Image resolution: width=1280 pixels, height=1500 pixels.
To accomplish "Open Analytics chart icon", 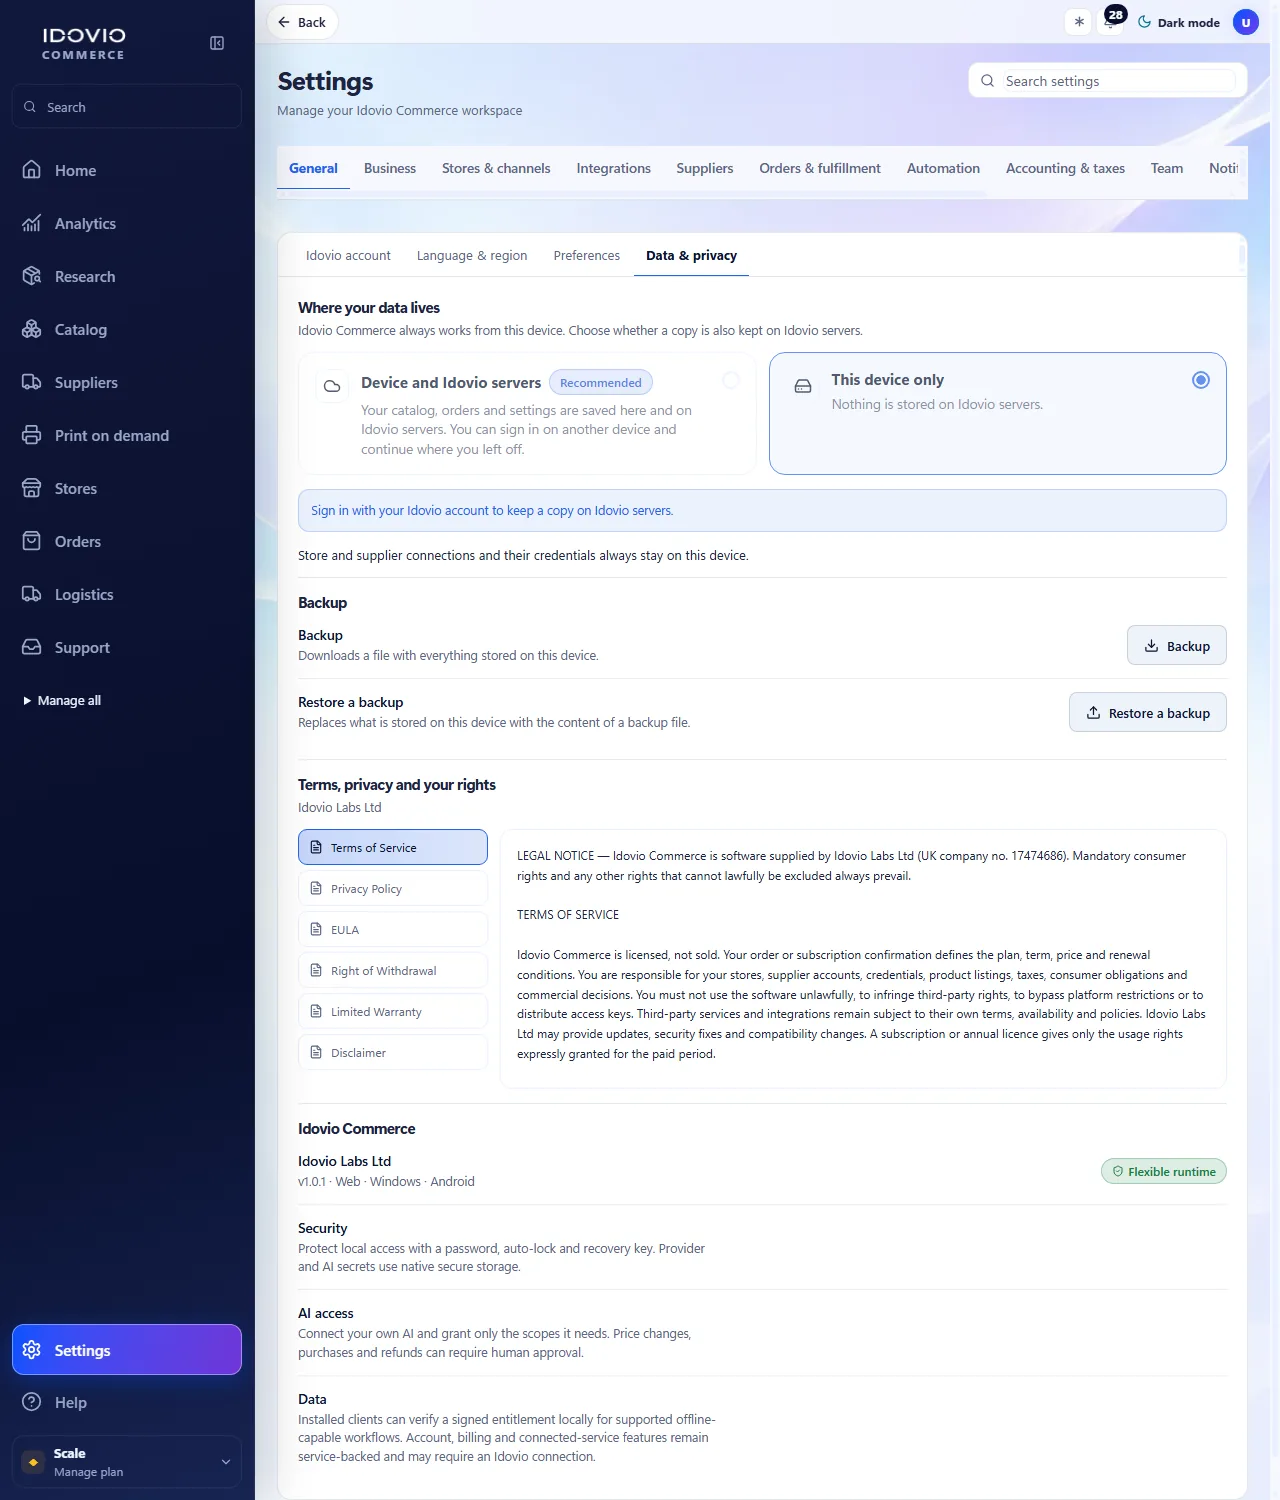I will 32,223.
